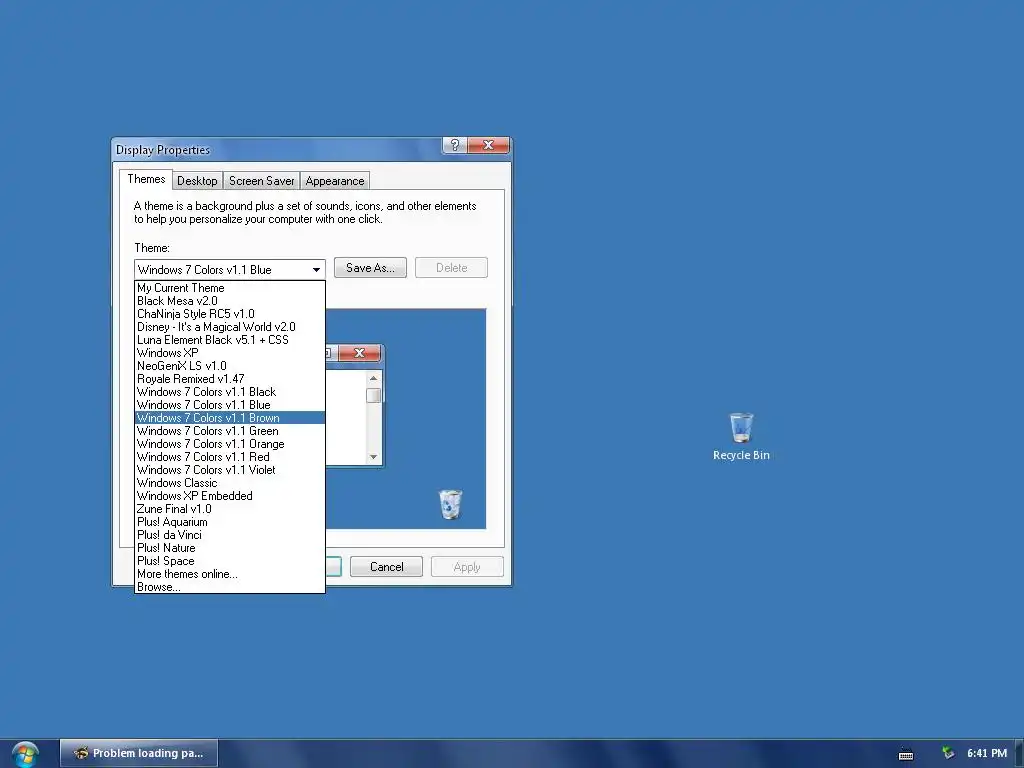The image size is (1024, 768).
Task: Click preview window scrollbar up arrow
Action: pos(374,378)
